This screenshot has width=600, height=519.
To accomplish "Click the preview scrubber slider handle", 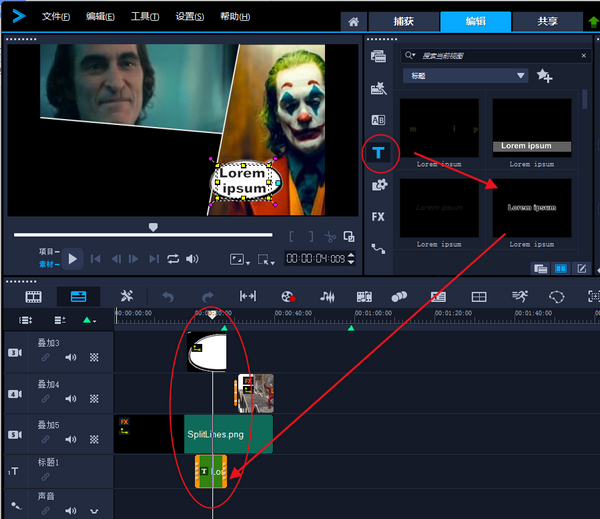I will [x=153, y=228].
